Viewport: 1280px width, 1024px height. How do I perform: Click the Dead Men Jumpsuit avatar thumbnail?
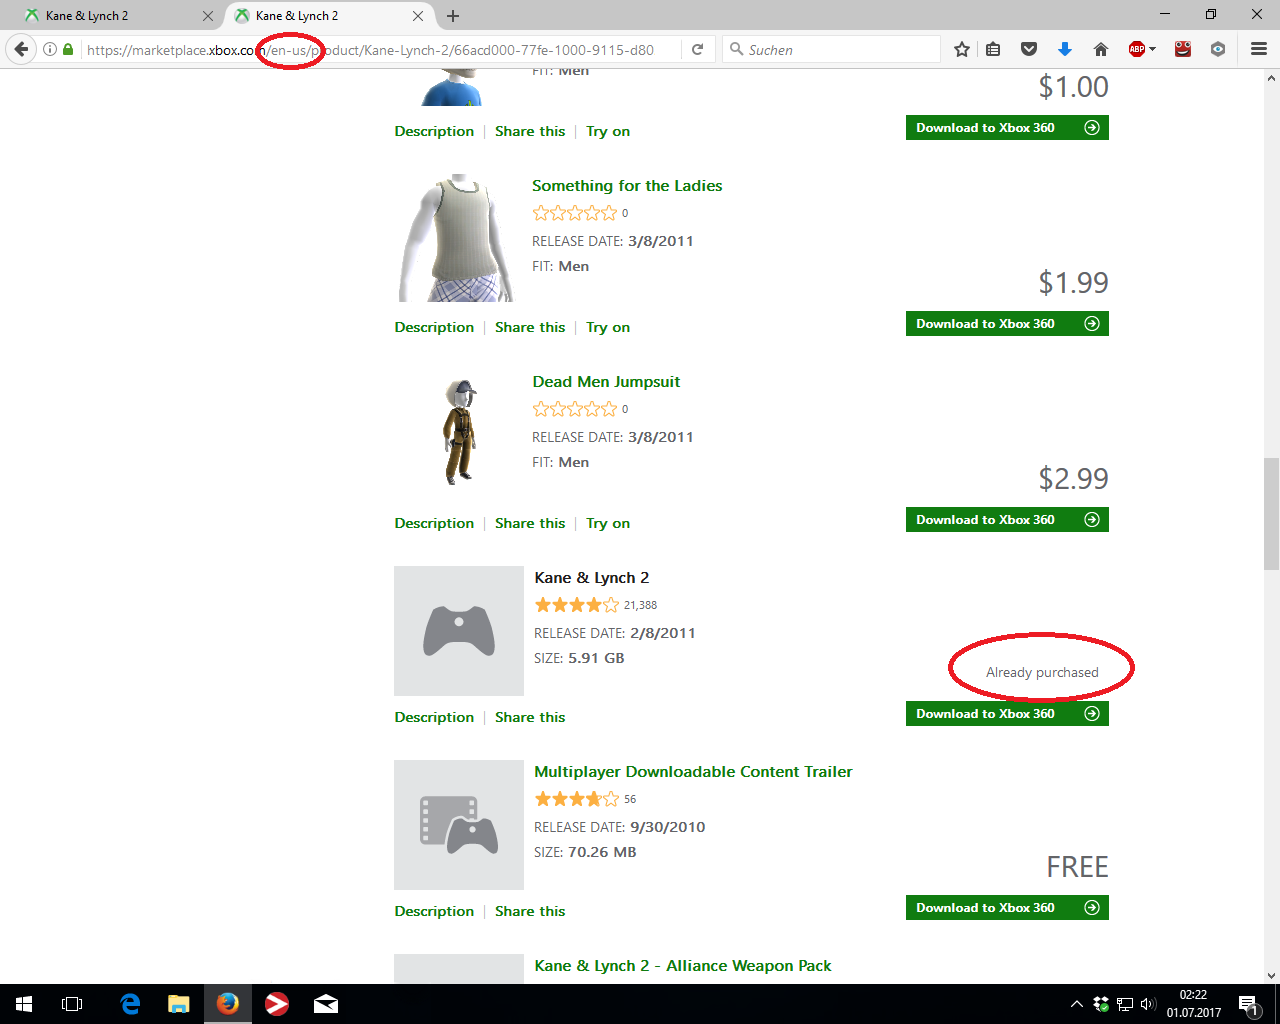[460, 432]
